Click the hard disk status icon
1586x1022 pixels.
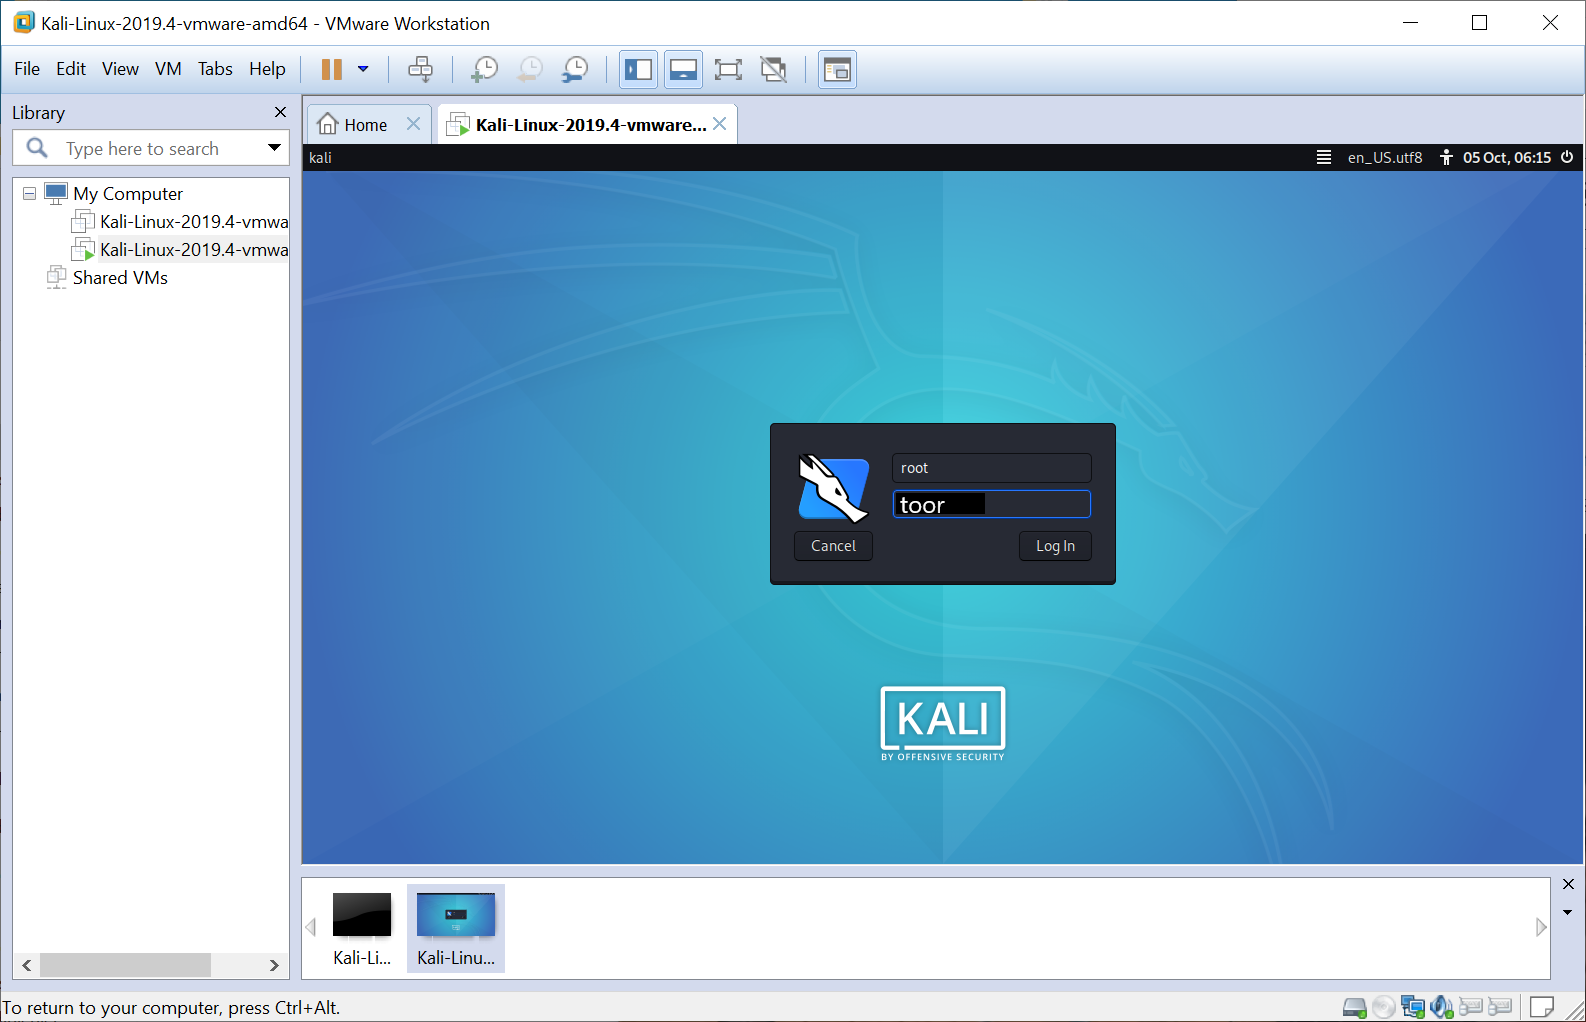[1354, 1007]
